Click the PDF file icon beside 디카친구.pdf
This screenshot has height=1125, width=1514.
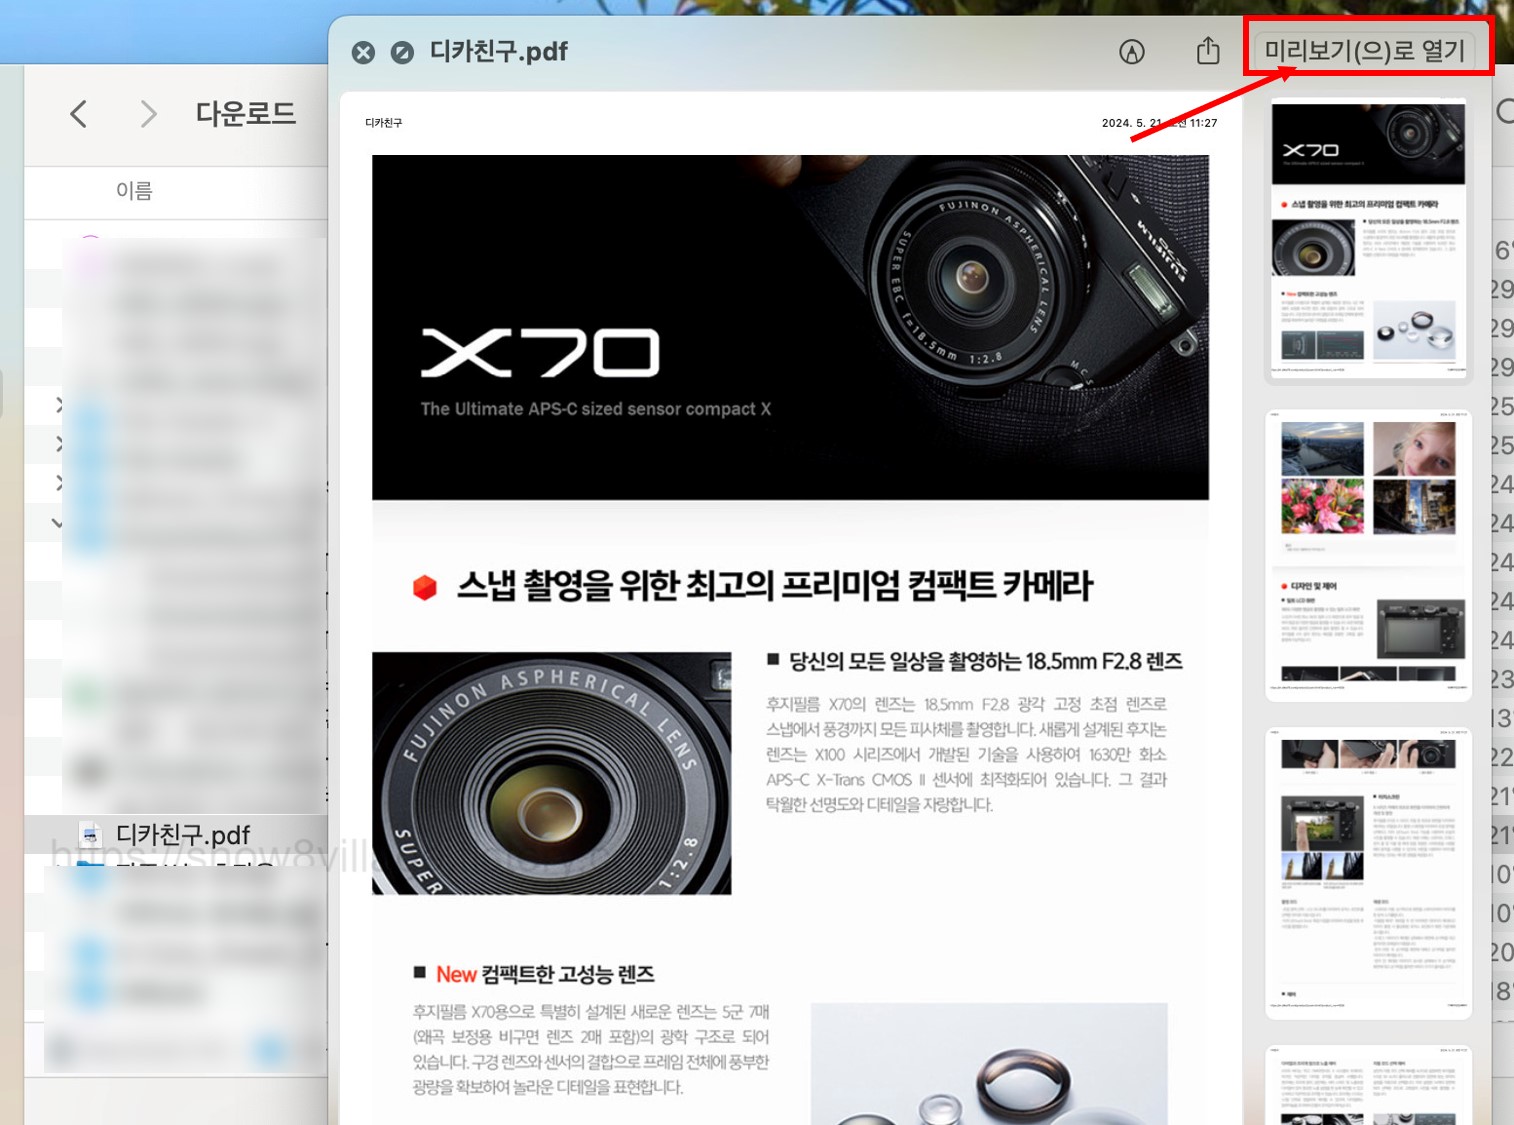pos(91,834)
